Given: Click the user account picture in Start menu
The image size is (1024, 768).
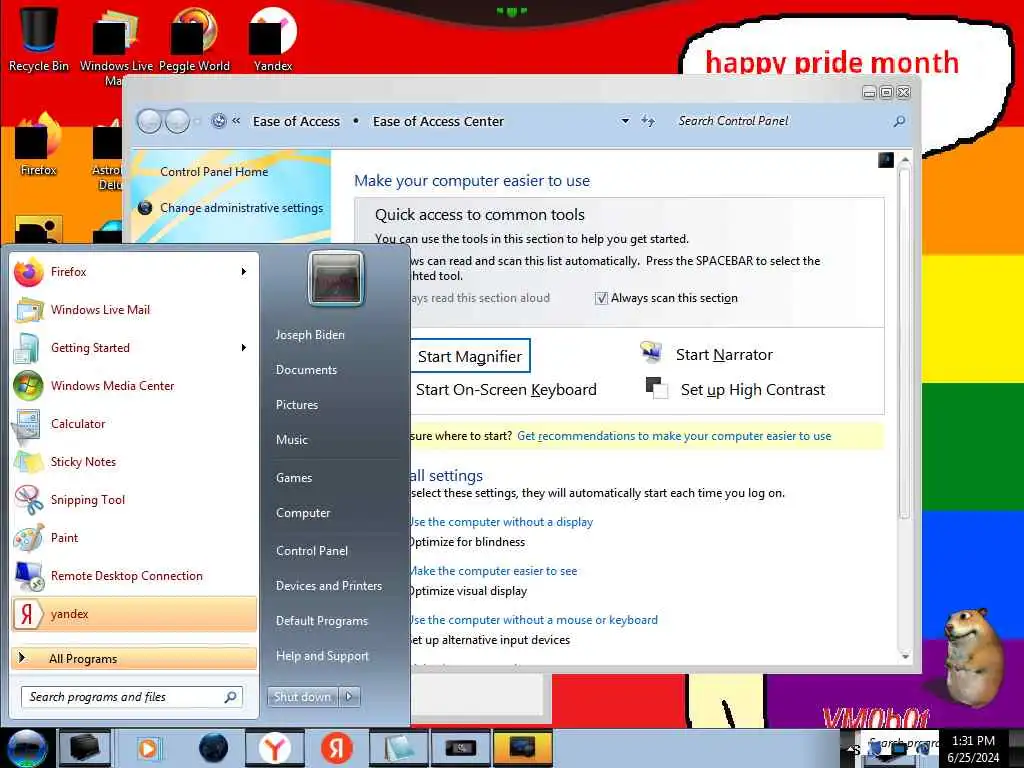Looking at the screenshot, I should click(336, 278).
